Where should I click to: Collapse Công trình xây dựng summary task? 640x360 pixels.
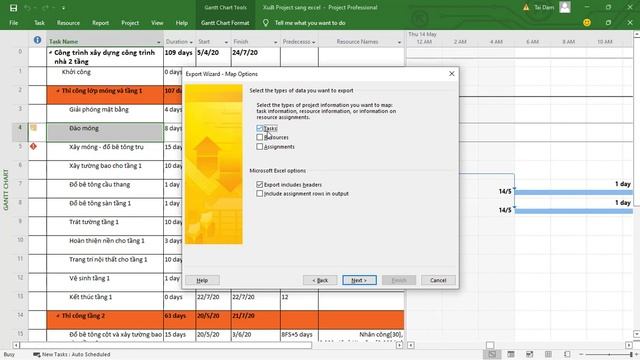pyautogui.click(x=51, y=53)
